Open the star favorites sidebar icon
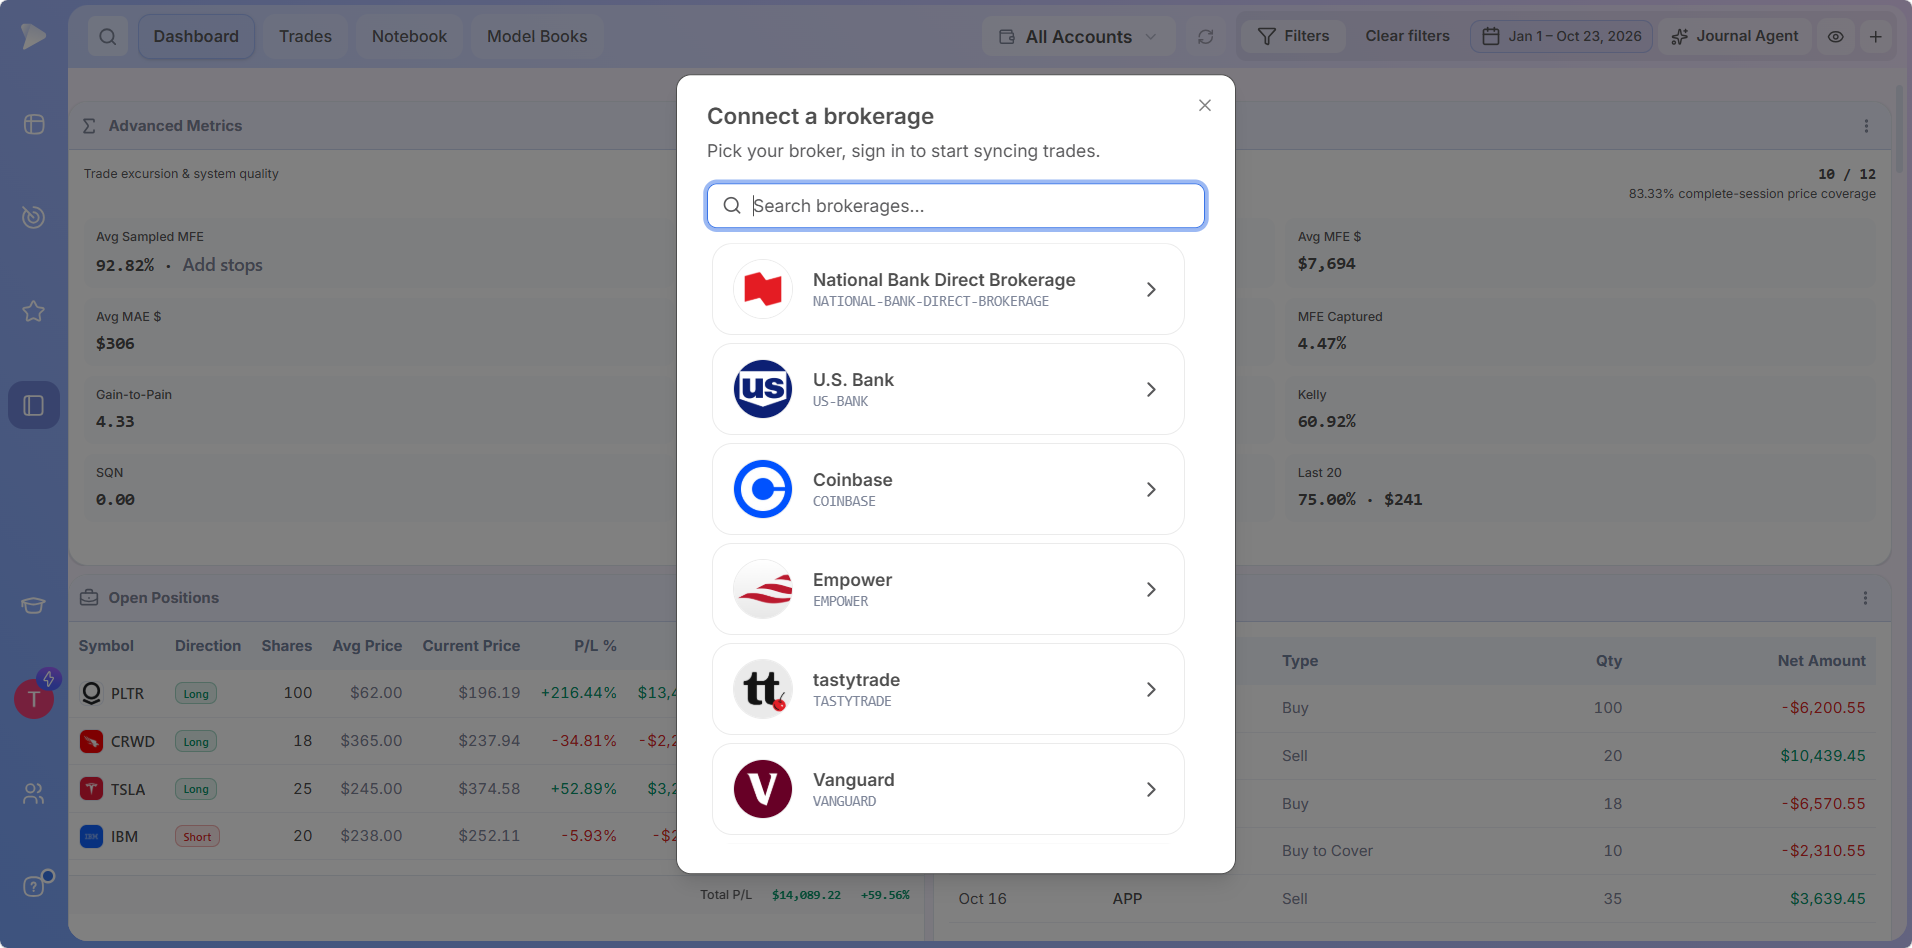This screenshot has width=1912, height=948. tap(34, 311)
